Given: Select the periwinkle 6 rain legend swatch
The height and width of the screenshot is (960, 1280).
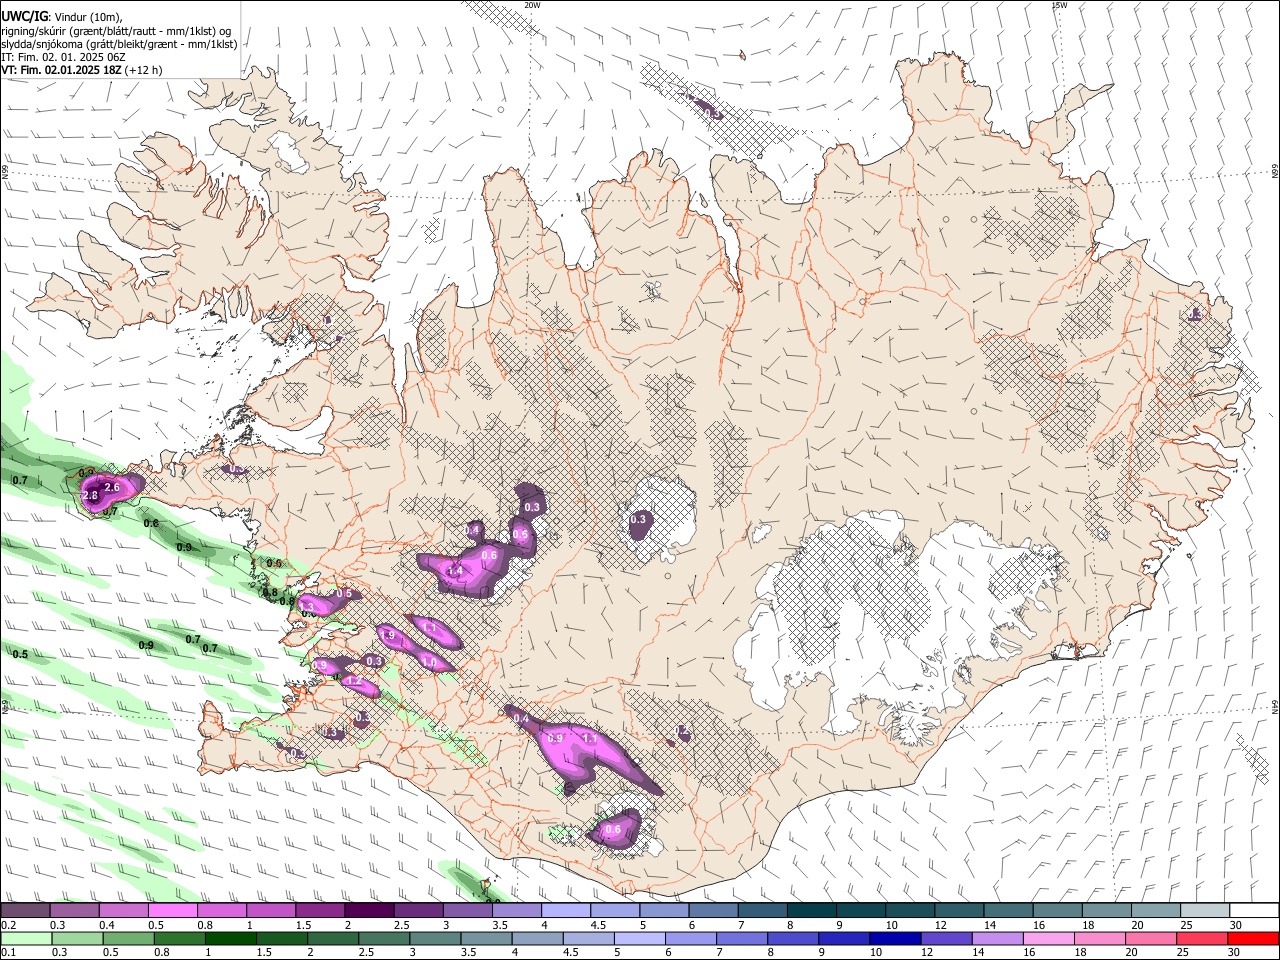Looking at the screenshot, I should coord(691,939).
